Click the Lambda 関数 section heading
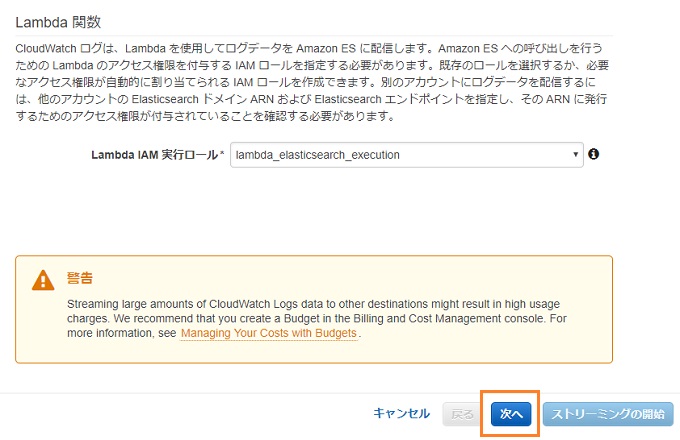The width and height of the screenshot is (680, 440). (58, 22)
